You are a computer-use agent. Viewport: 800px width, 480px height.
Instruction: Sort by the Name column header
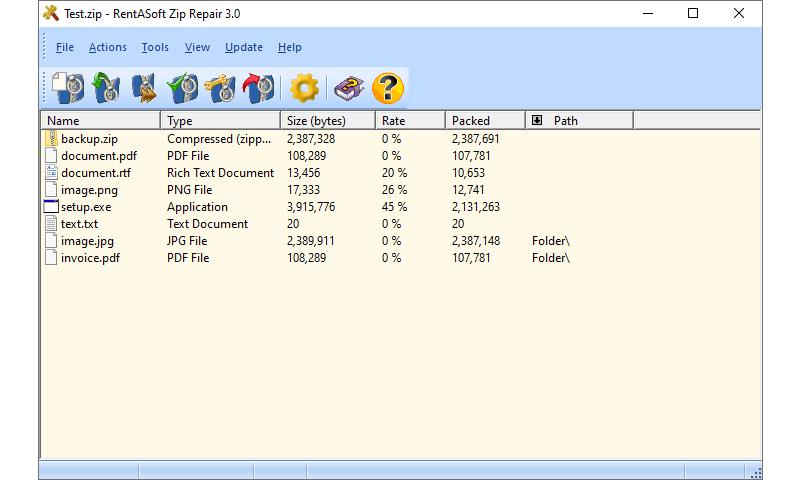point(101,120)
